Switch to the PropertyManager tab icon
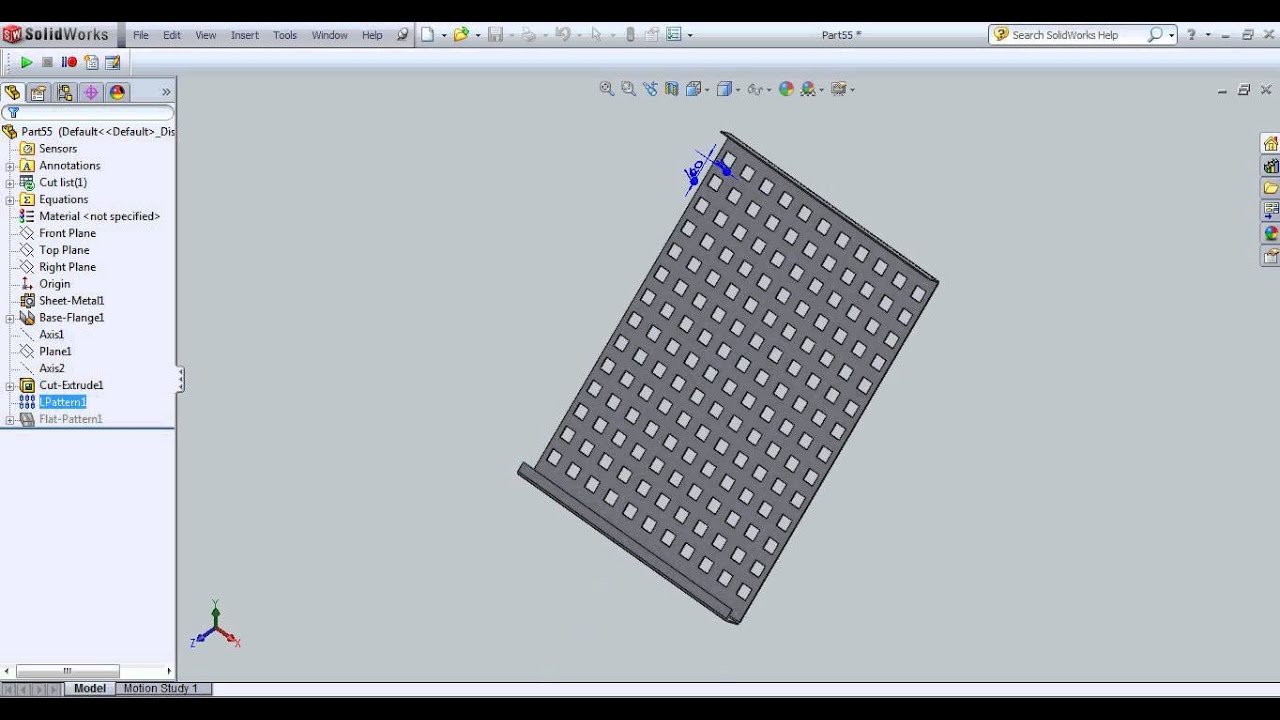 (x=38, y=92)
